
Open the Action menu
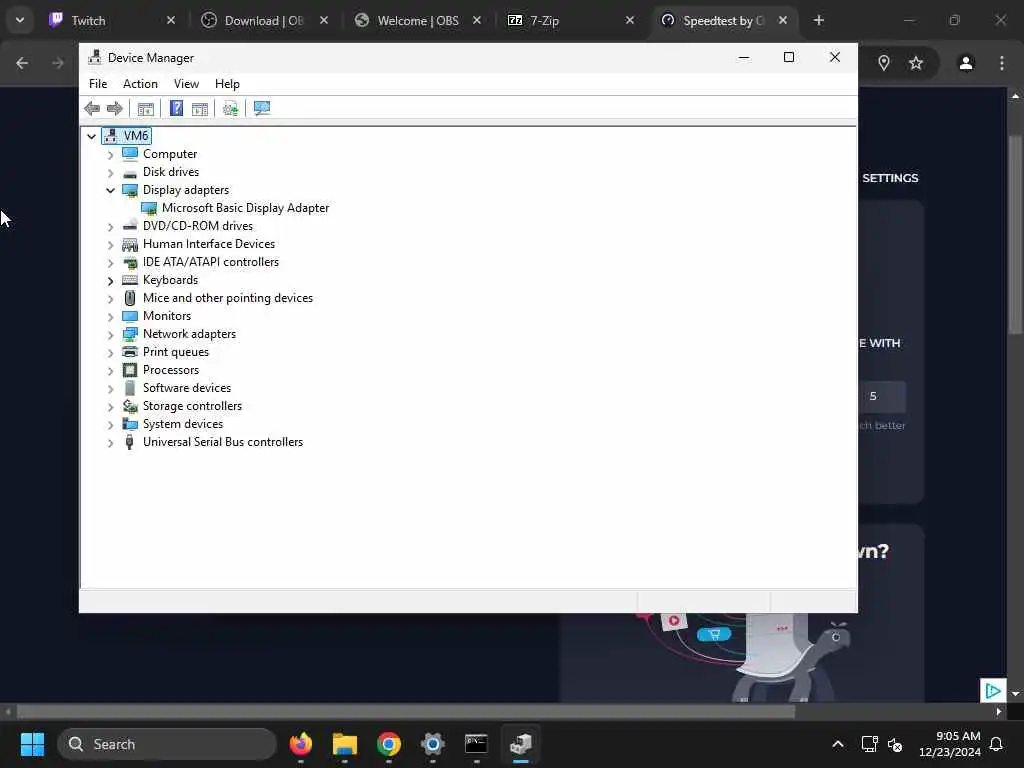140,84
